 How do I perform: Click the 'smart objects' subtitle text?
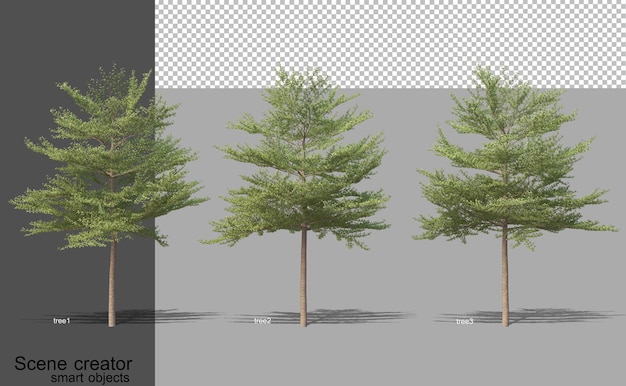pos(90,378)
